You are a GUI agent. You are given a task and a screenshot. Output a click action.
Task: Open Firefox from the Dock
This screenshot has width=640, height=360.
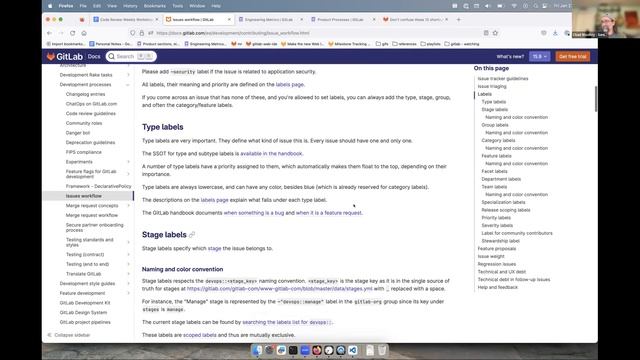coord(317,350)
